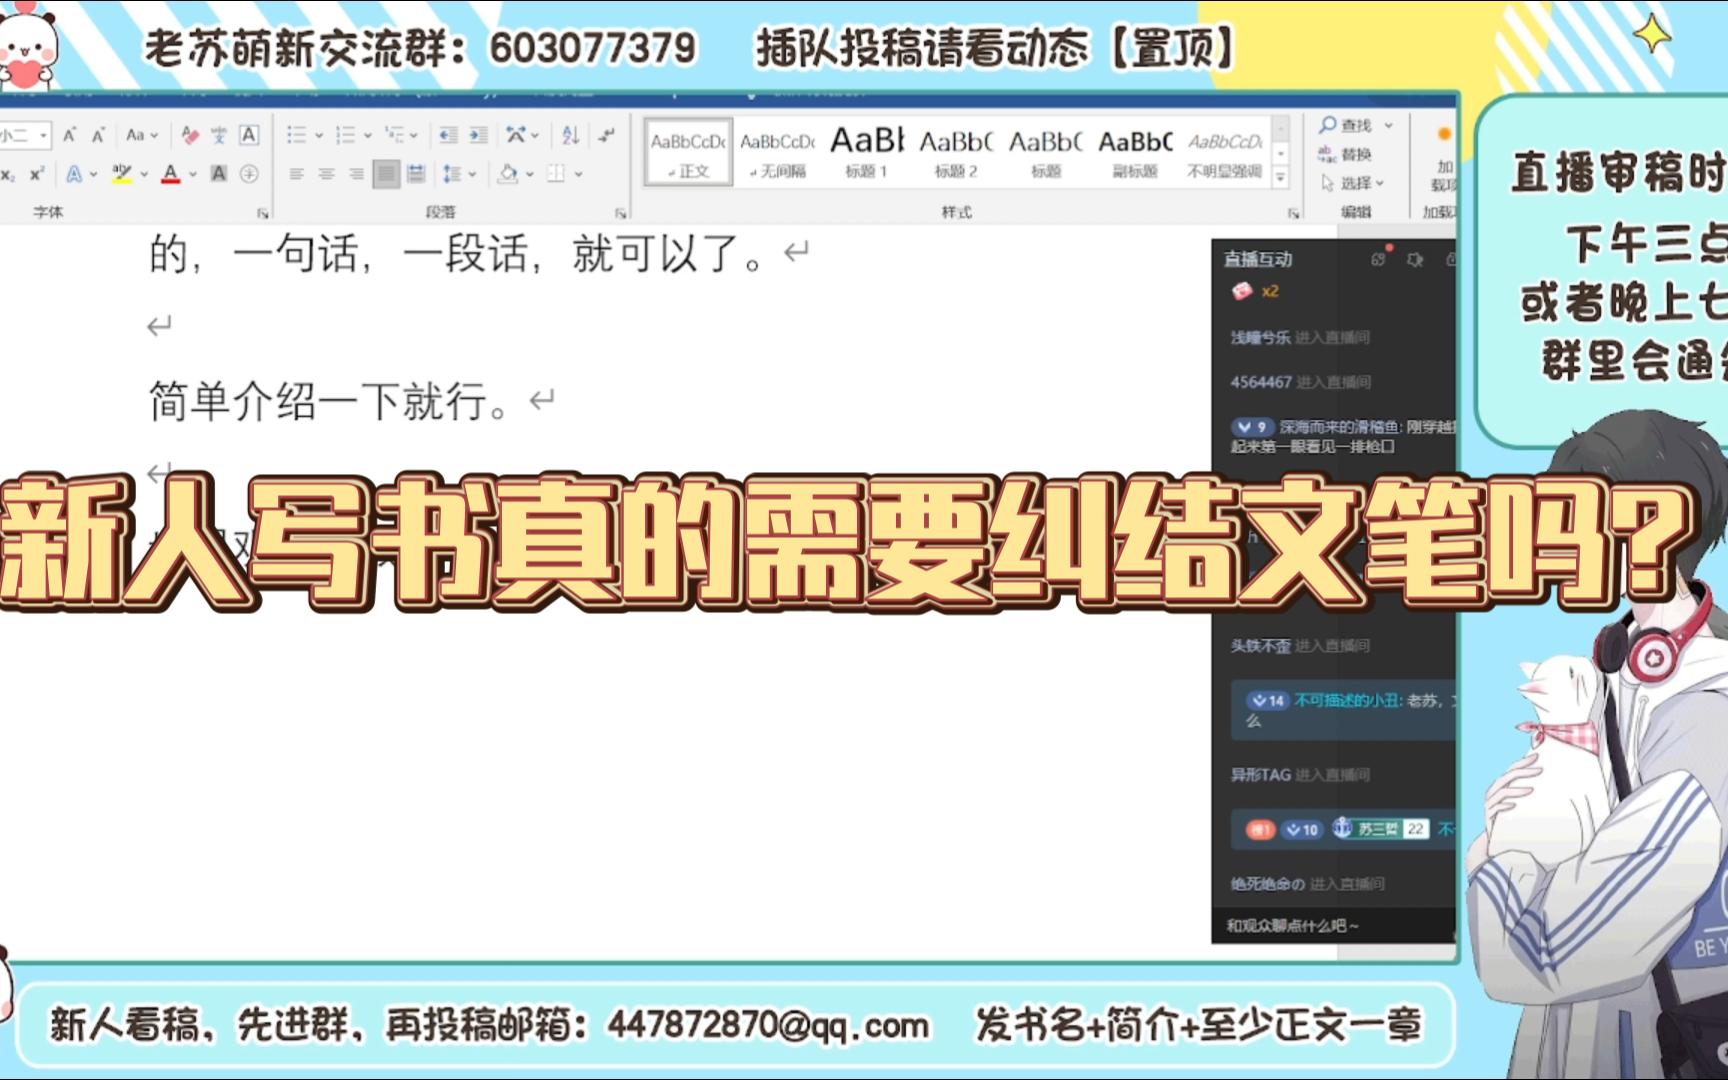Select the 无间隔 style
Viewport: 1728px width, 1080px height.
pyautogui.click(x=778, y=153)
